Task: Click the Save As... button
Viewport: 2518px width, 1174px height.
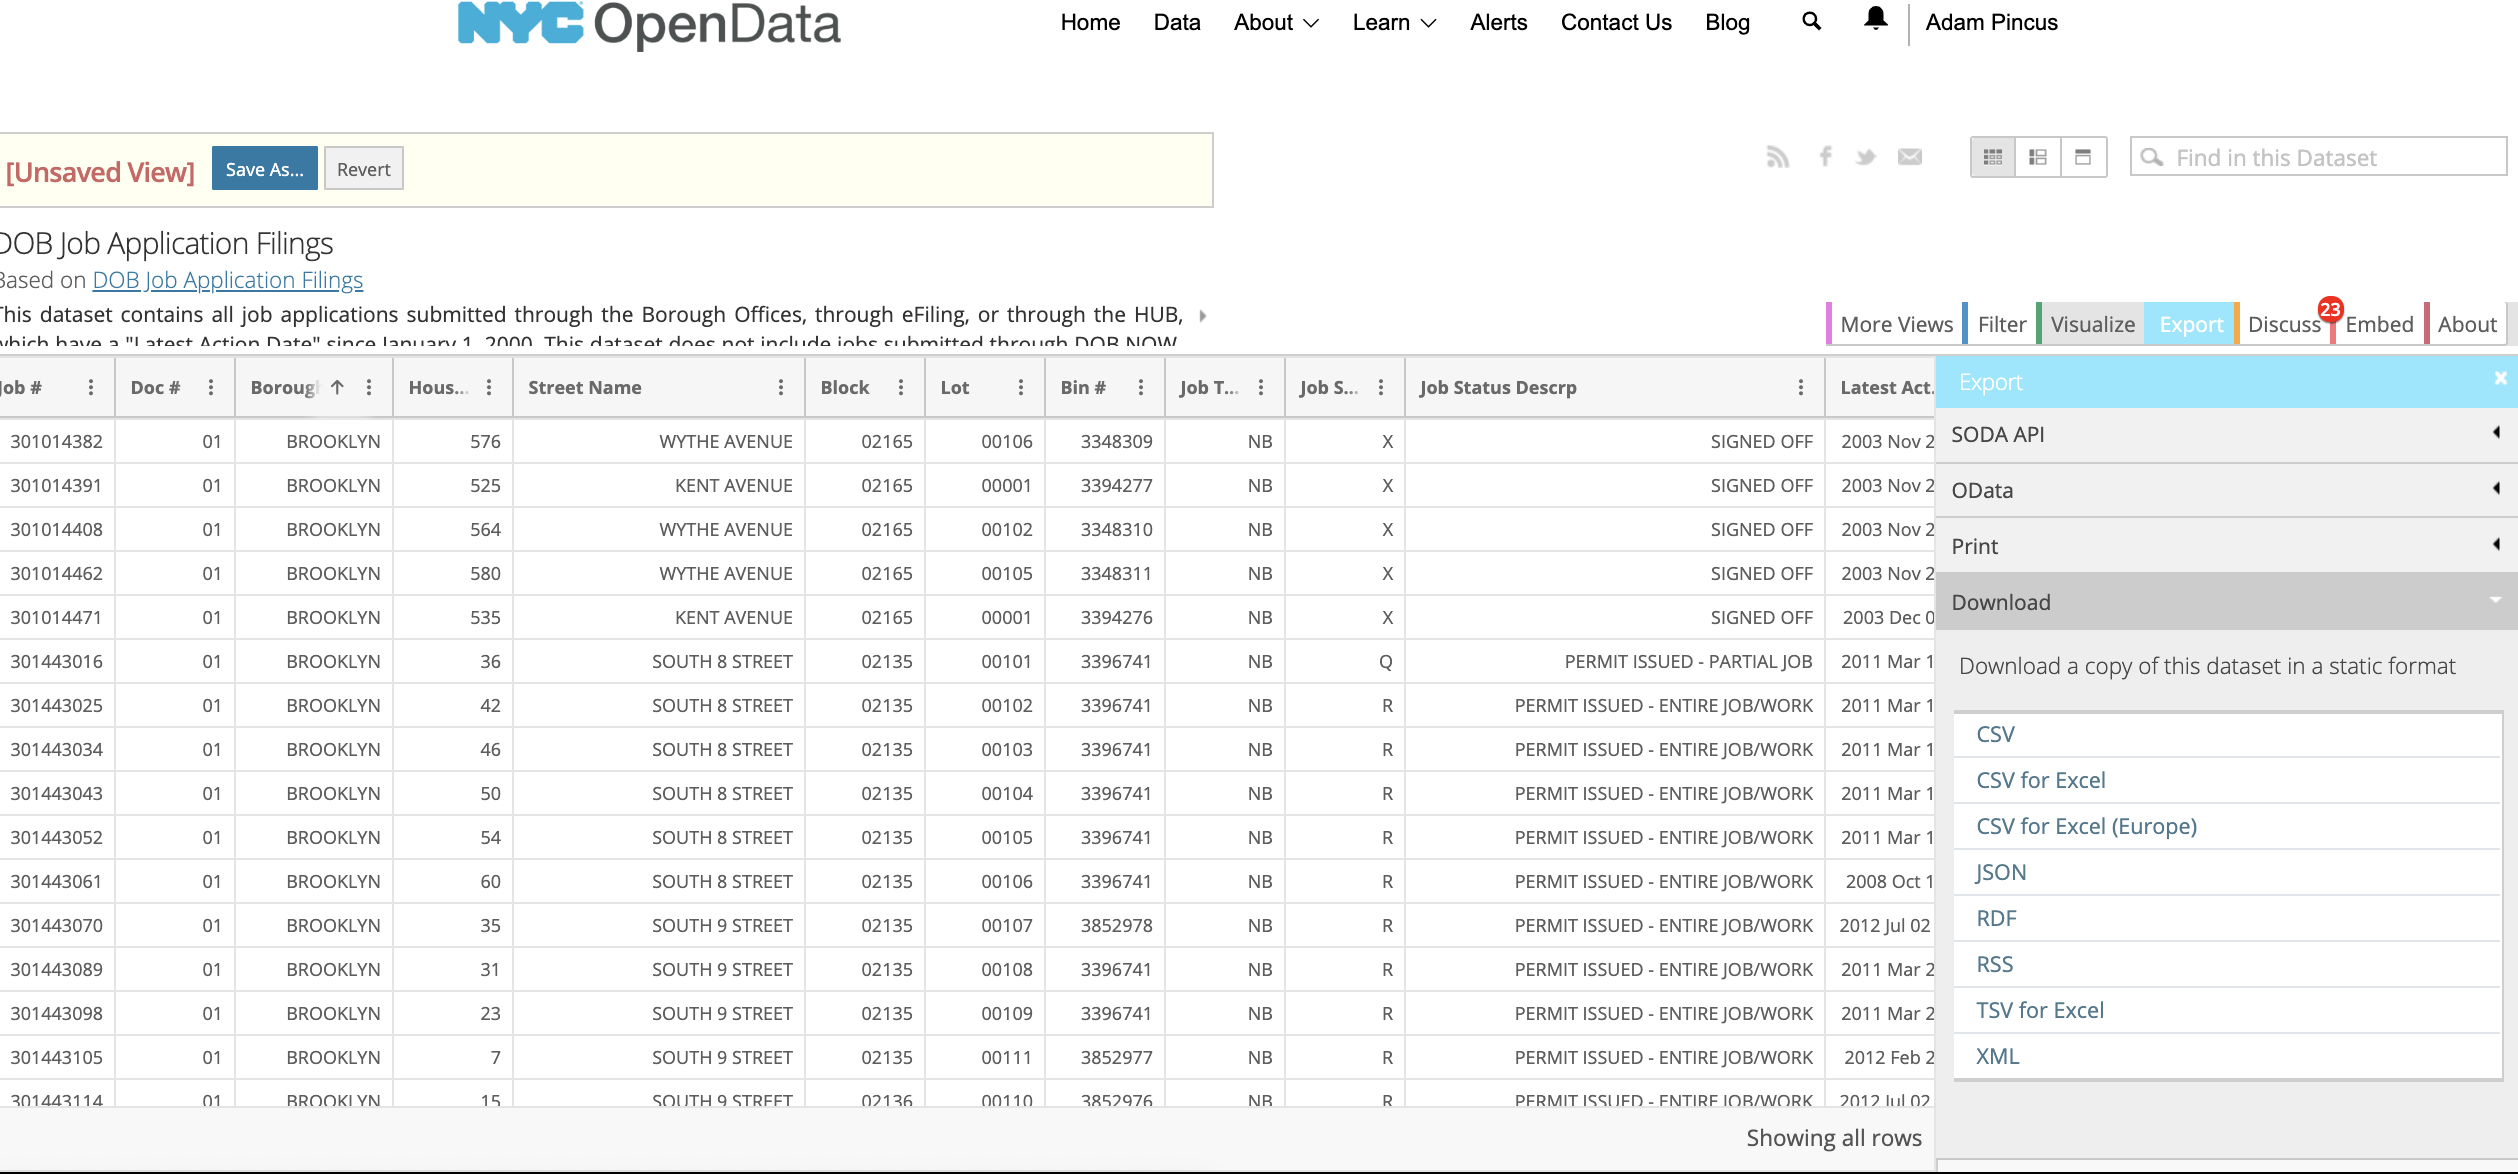Action: (x=264, y=169)
